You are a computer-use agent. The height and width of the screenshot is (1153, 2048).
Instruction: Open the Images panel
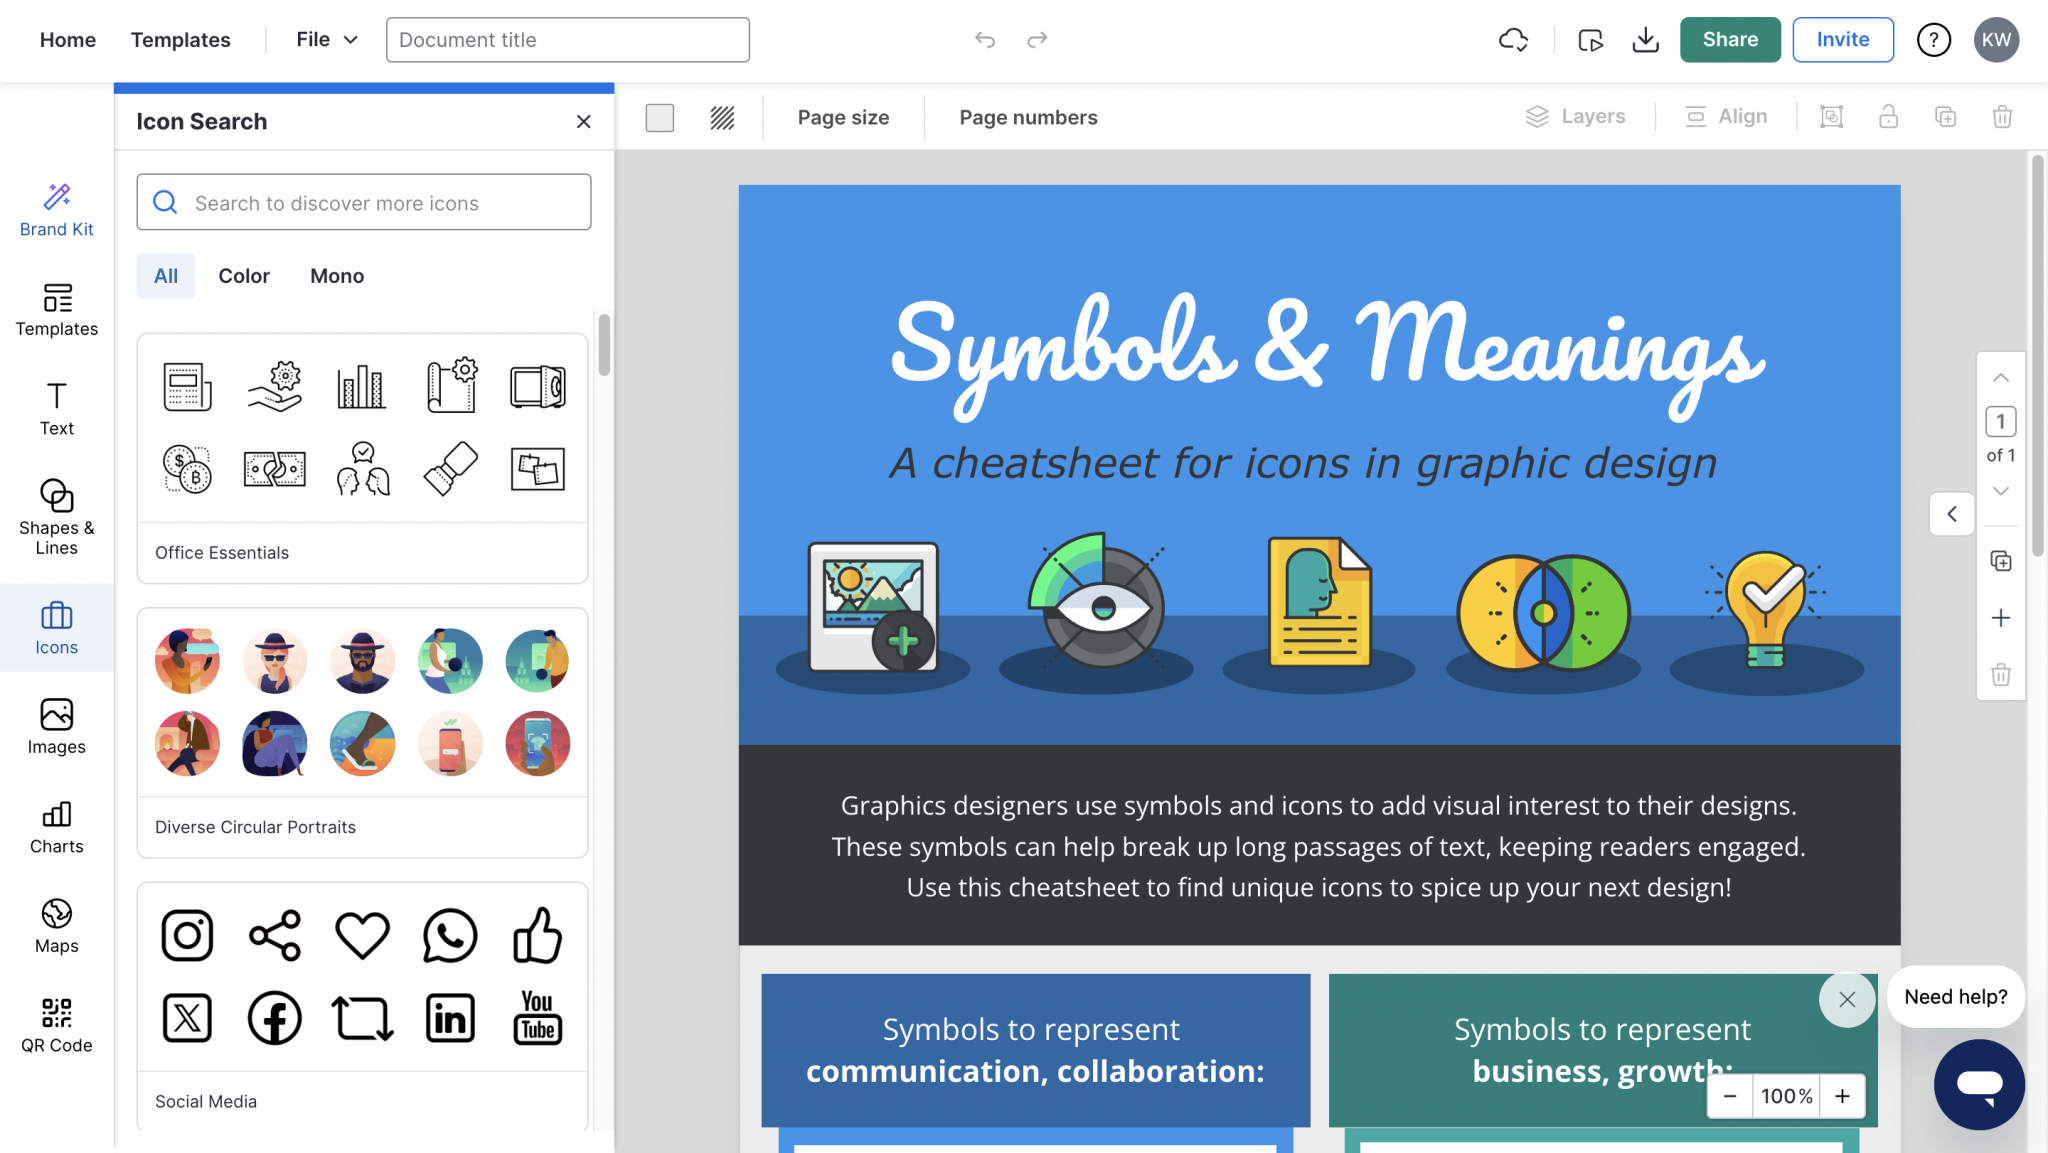[x=57, y=727]
